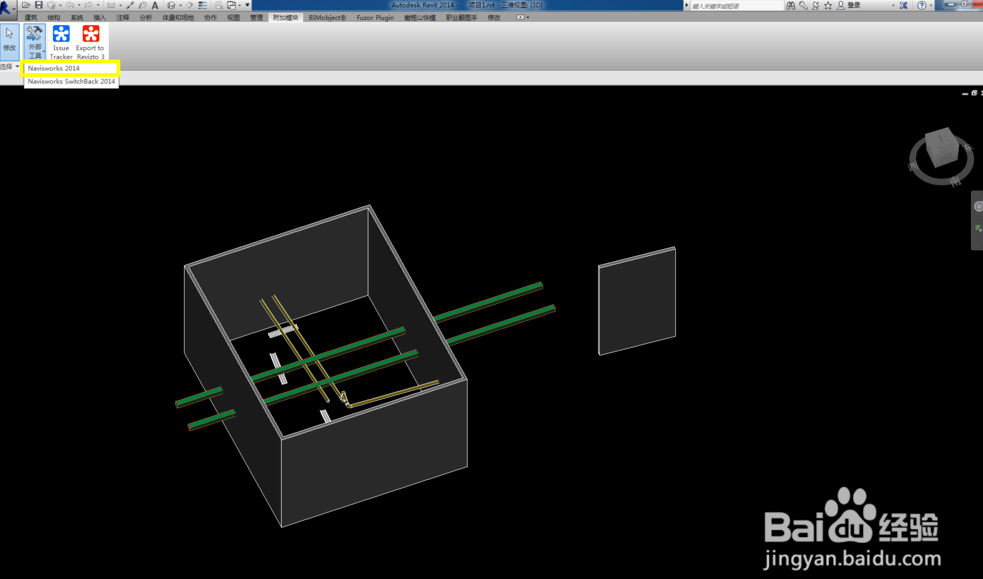Viewport: 983px width, 579px height.
Task: Switch to the 建筑 ribbon tab
Action: click(31, 18)
